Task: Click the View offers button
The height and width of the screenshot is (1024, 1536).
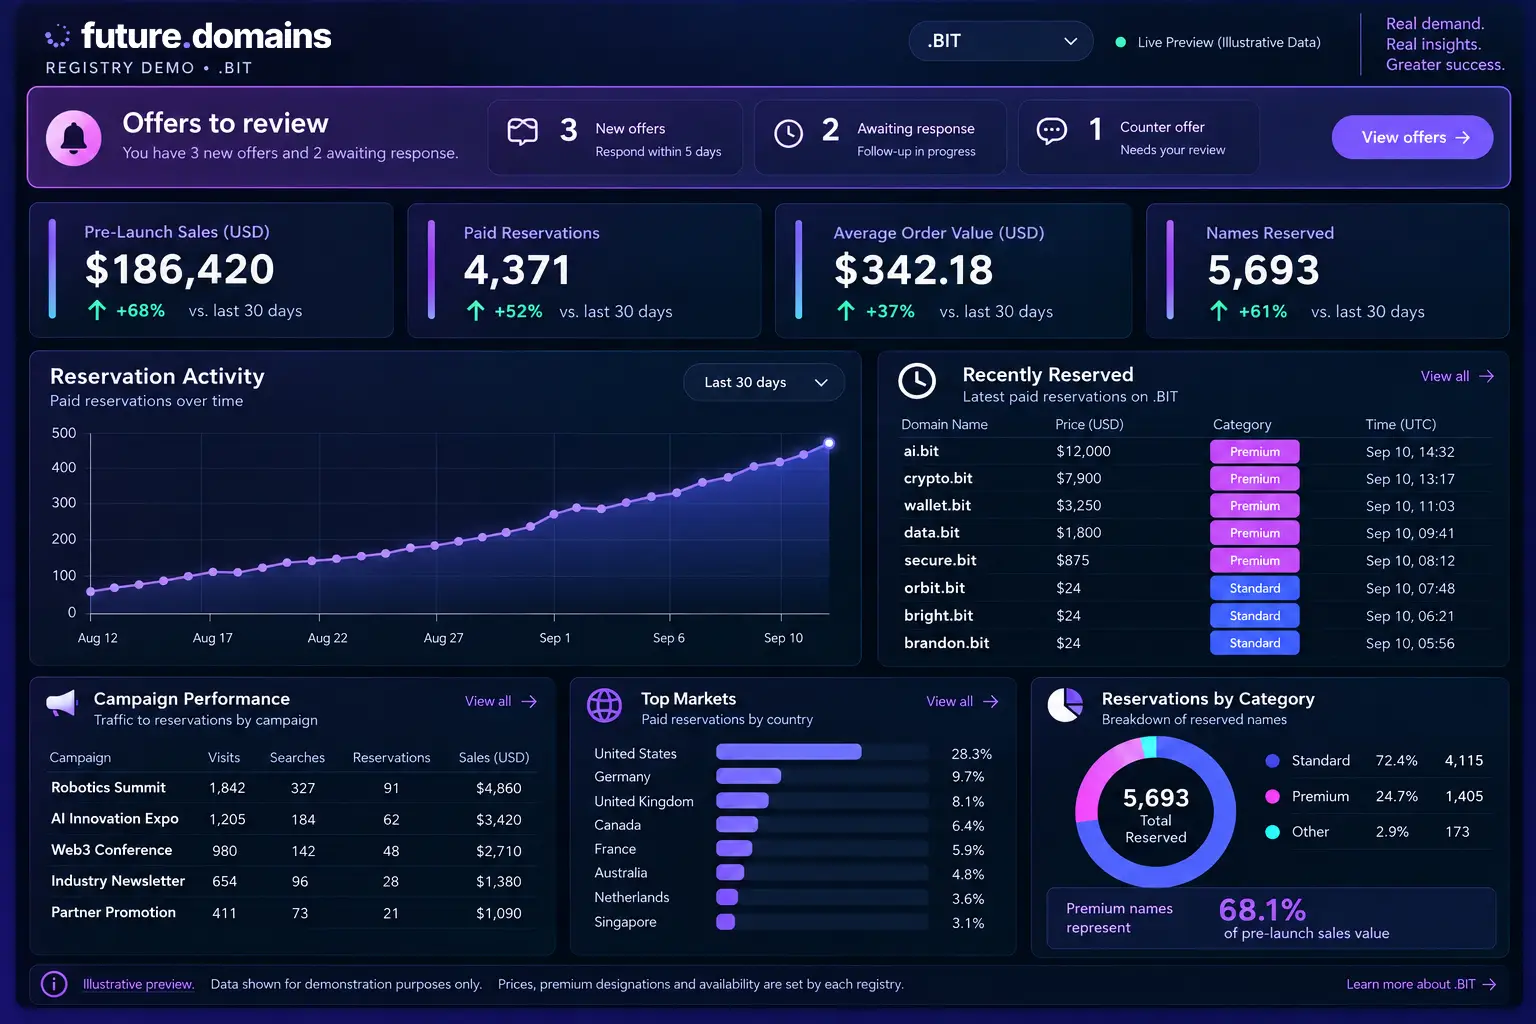Action: coord(1412,137)
